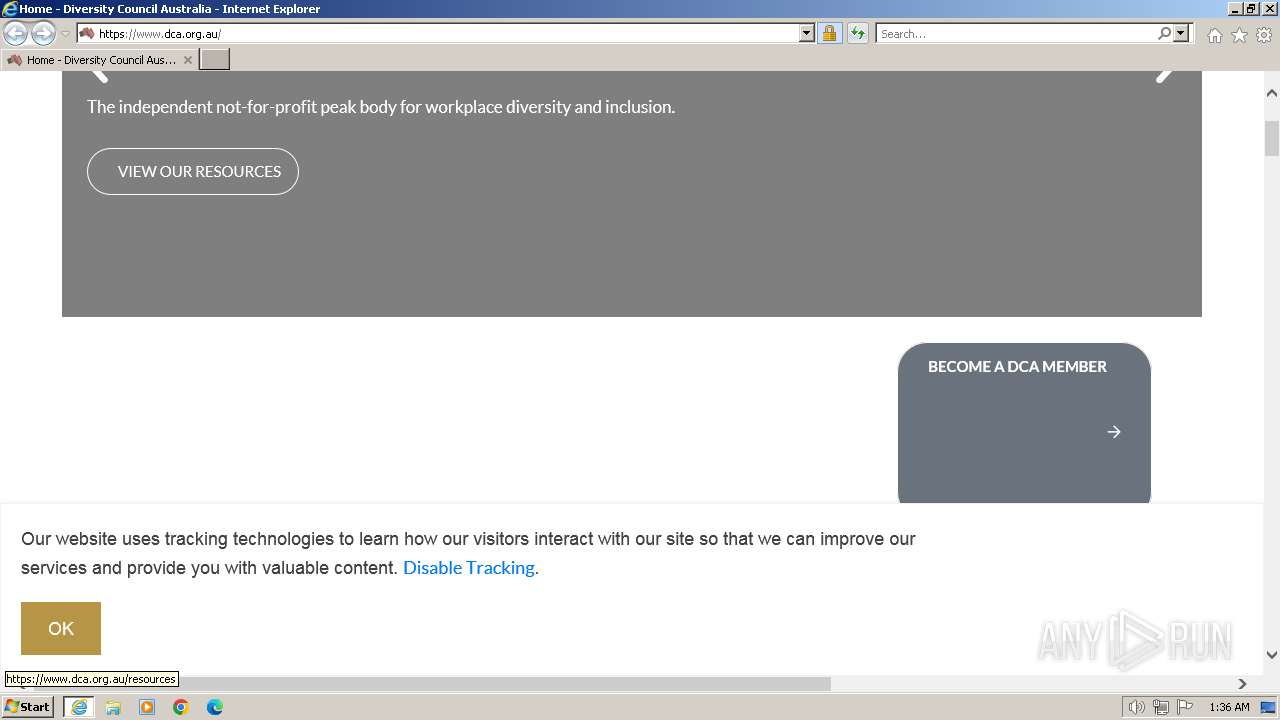Image resolution: width=1280 pixels, height=720 pixels.
Task: Open the Home page icon
Action: pyautogui.click(x=1214, y=35)
